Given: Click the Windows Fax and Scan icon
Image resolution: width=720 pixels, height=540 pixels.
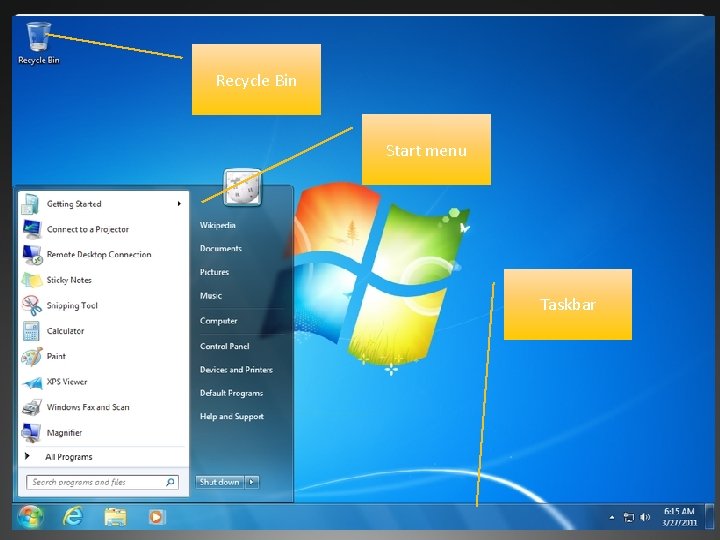Looking at the screenshot, I should (32, 407).
